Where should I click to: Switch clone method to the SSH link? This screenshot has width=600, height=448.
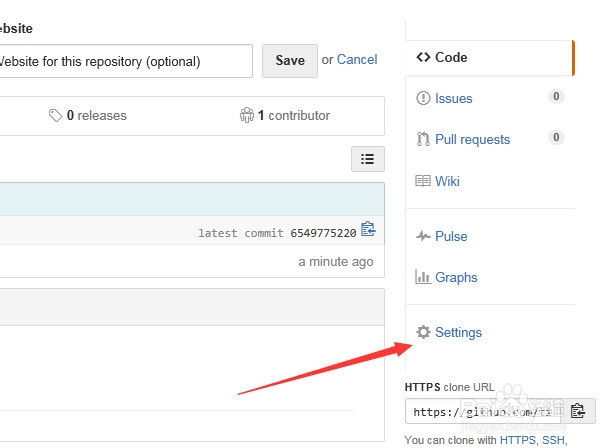click(553, 440)
